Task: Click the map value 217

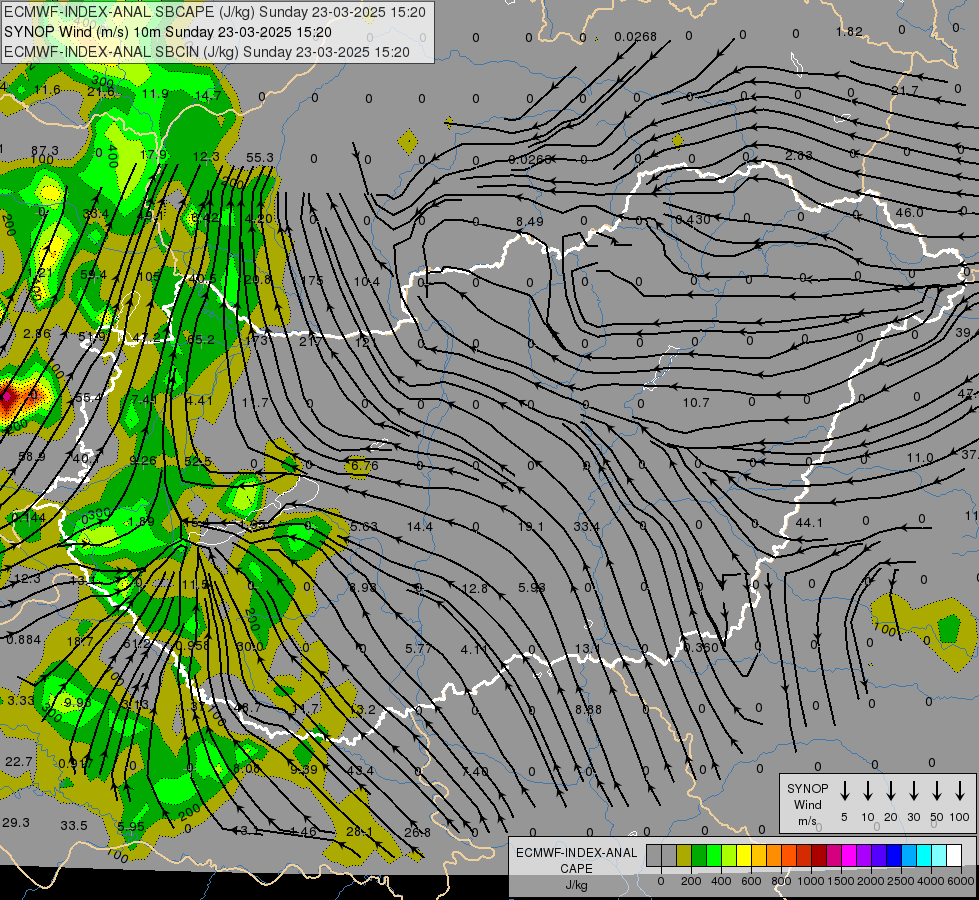Action: pos(310,341)
